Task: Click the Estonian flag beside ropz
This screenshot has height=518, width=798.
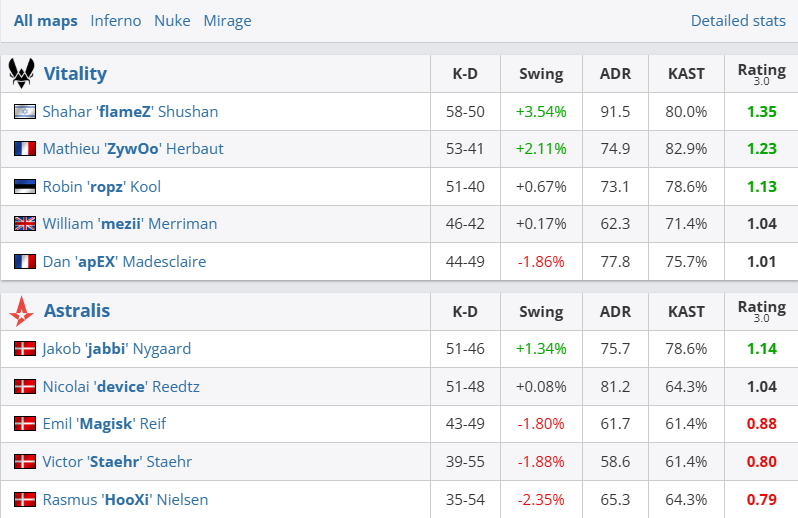Action: coord(25,187)
